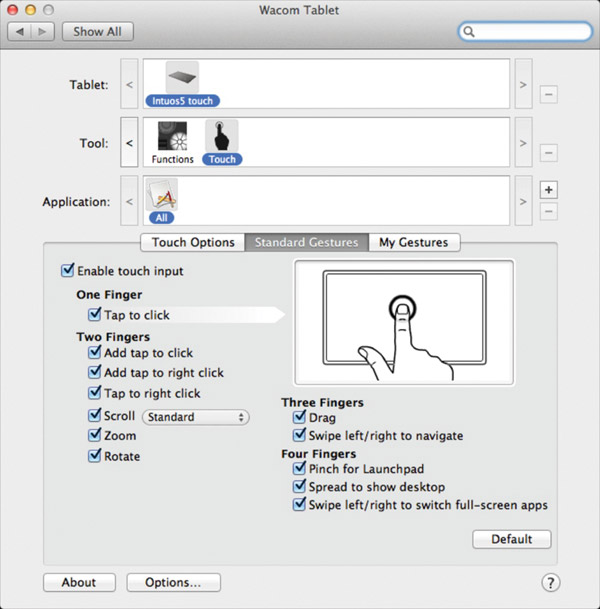Screen dimensions: 600x609
Task: Disable the Zoom gesture checkbox
Action: [95, 435]
